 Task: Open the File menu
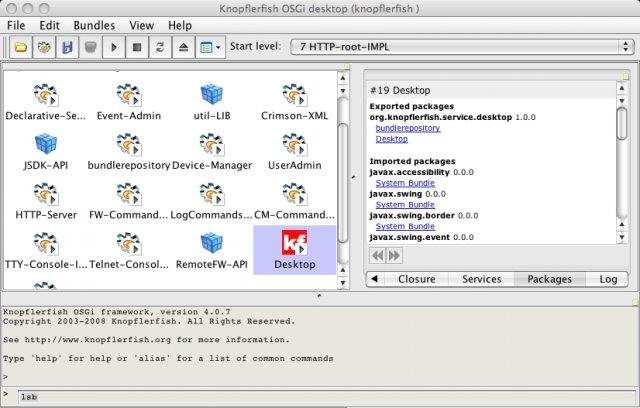tap(16, 25)
